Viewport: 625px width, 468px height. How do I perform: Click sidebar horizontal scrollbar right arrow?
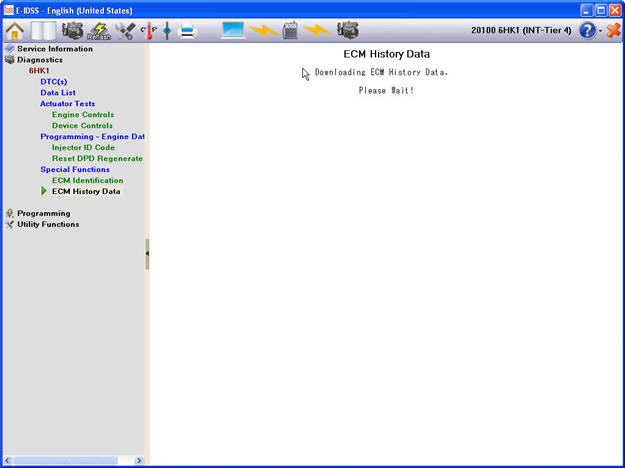[139, 461]
